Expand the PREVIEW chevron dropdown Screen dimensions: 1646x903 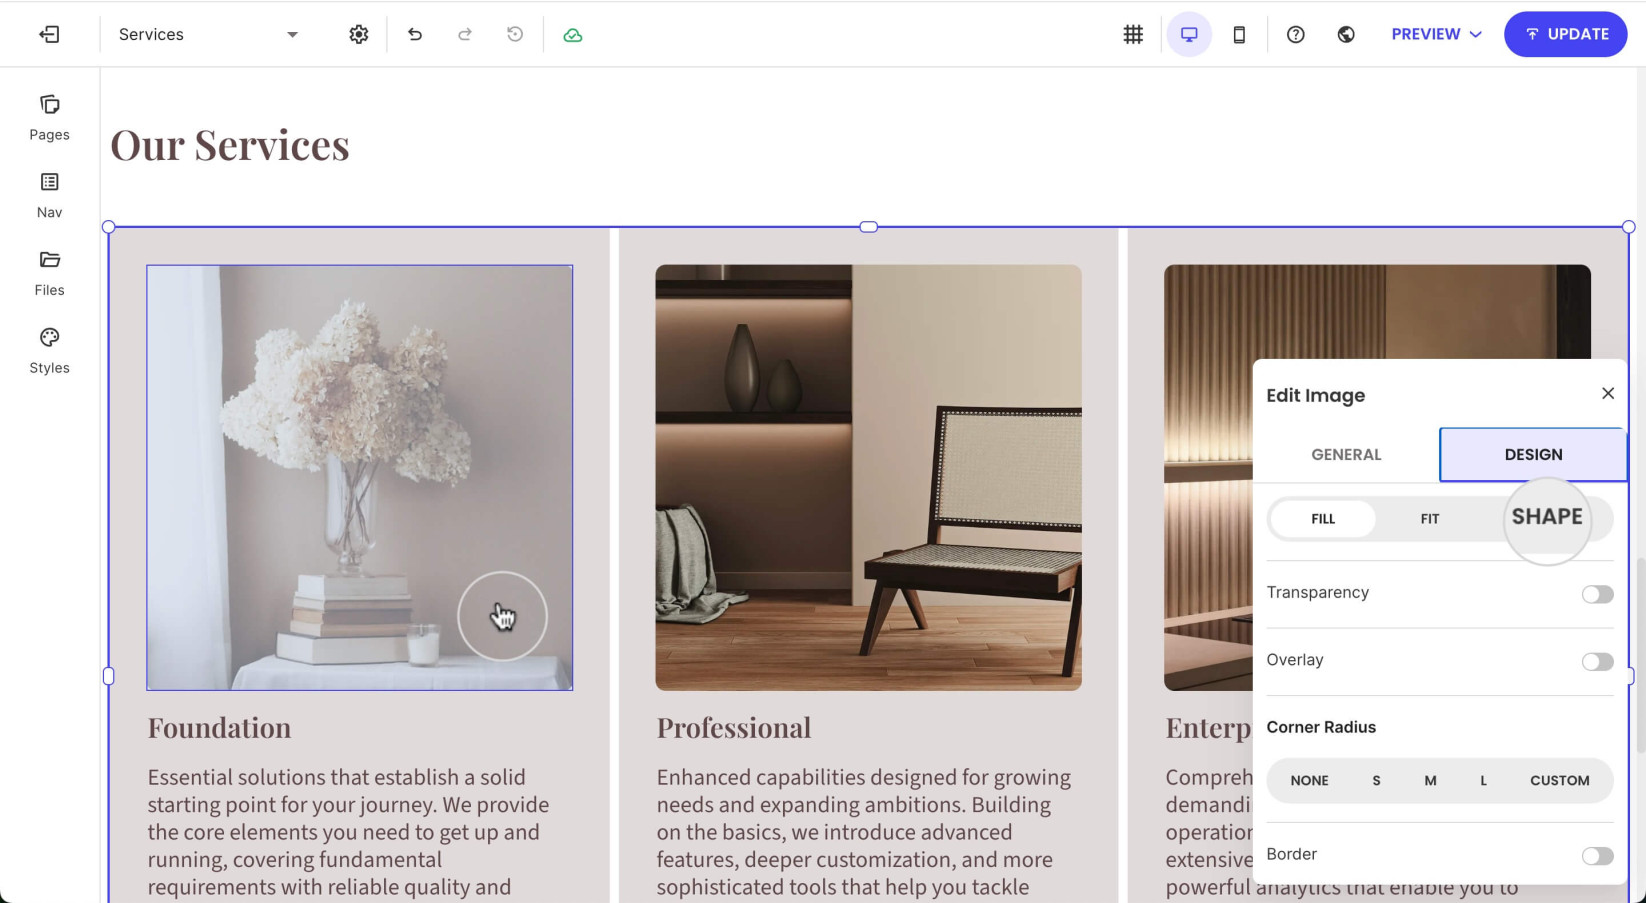[x=1476, y=34]
